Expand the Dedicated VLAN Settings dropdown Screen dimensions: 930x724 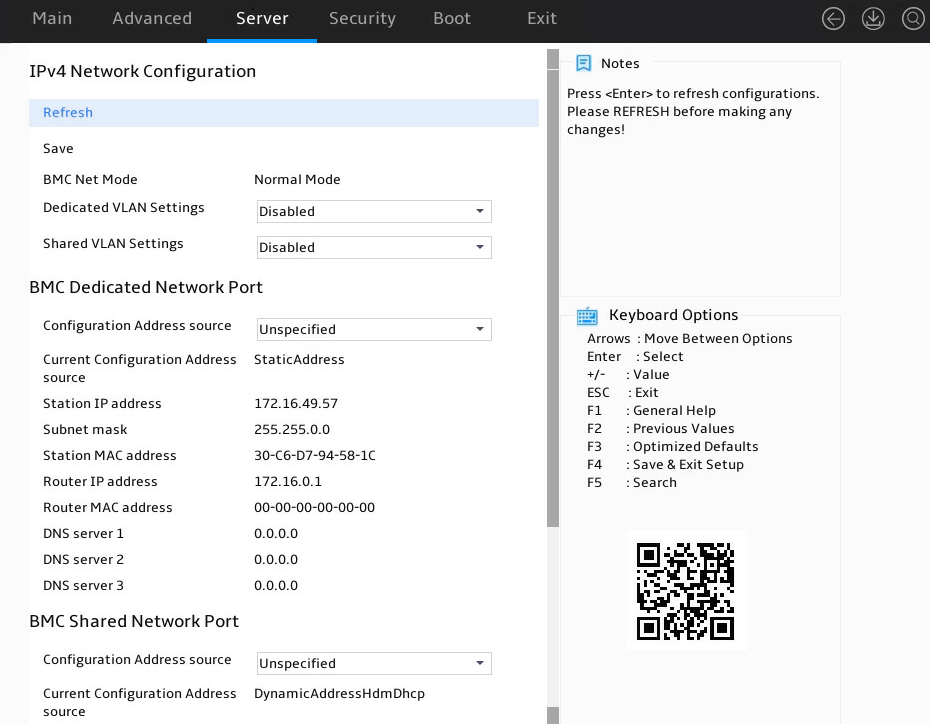tap(374, 212)
